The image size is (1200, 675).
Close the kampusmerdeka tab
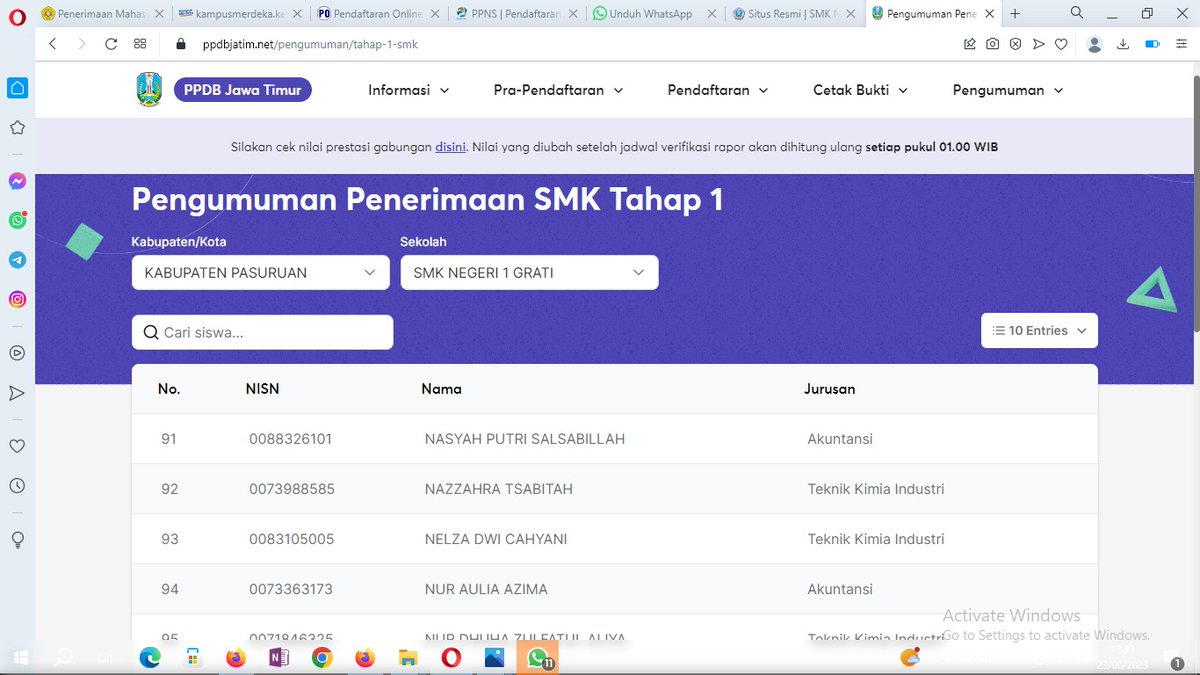296,14
